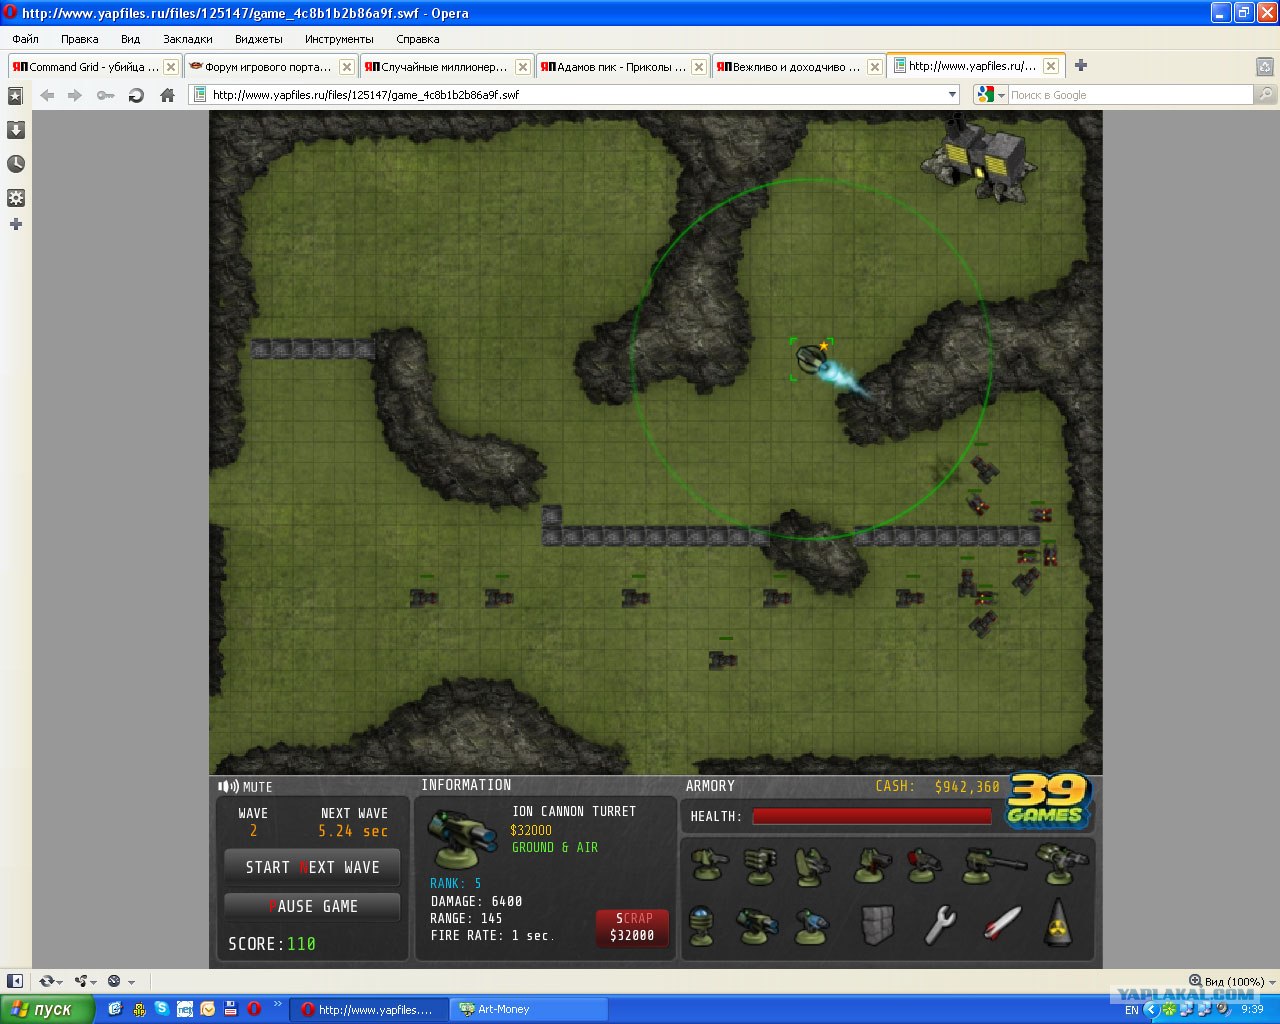Open the Правка menu
Viewport: 1280px width, 1024px height.
80,39
